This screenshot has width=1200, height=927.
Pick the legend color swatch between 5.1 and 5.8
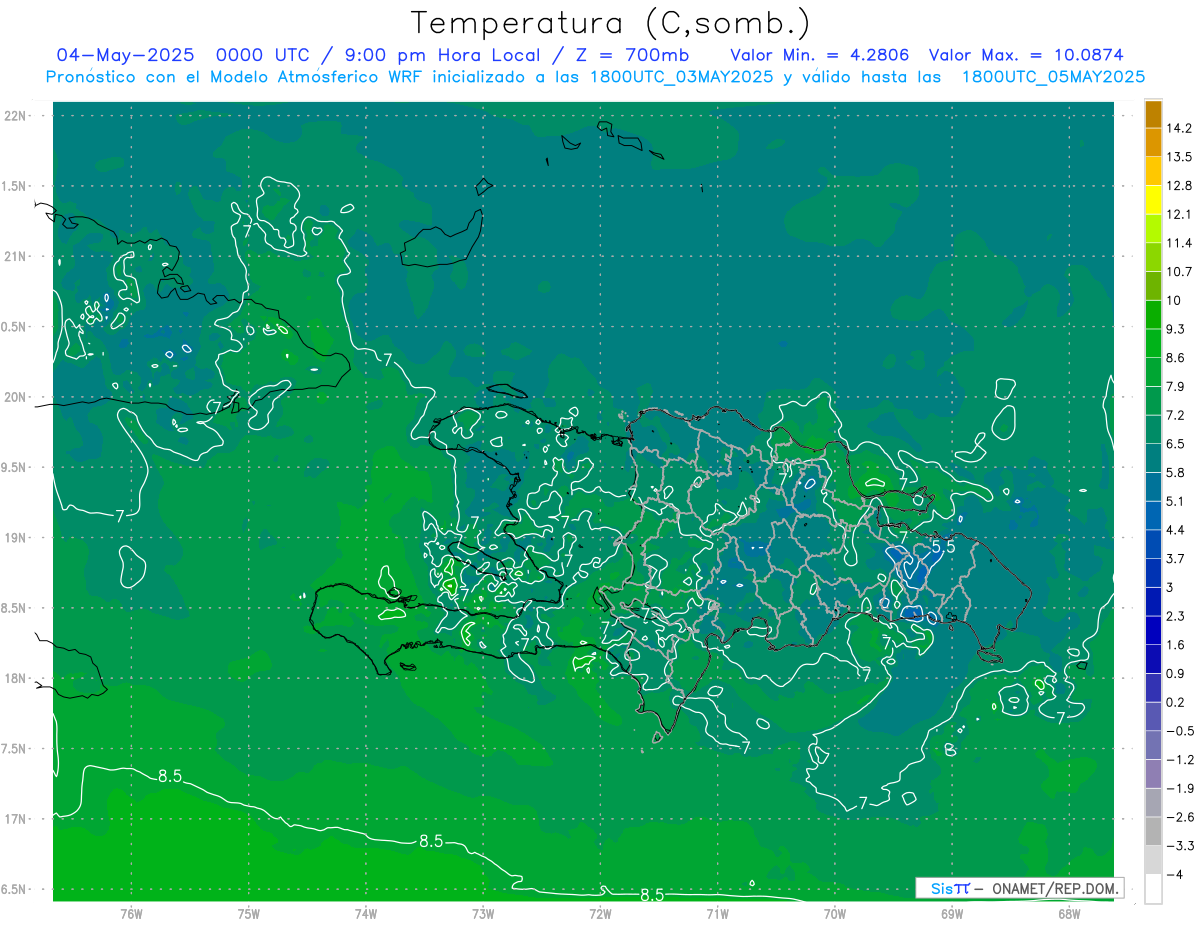click(x=1153, y=487)
